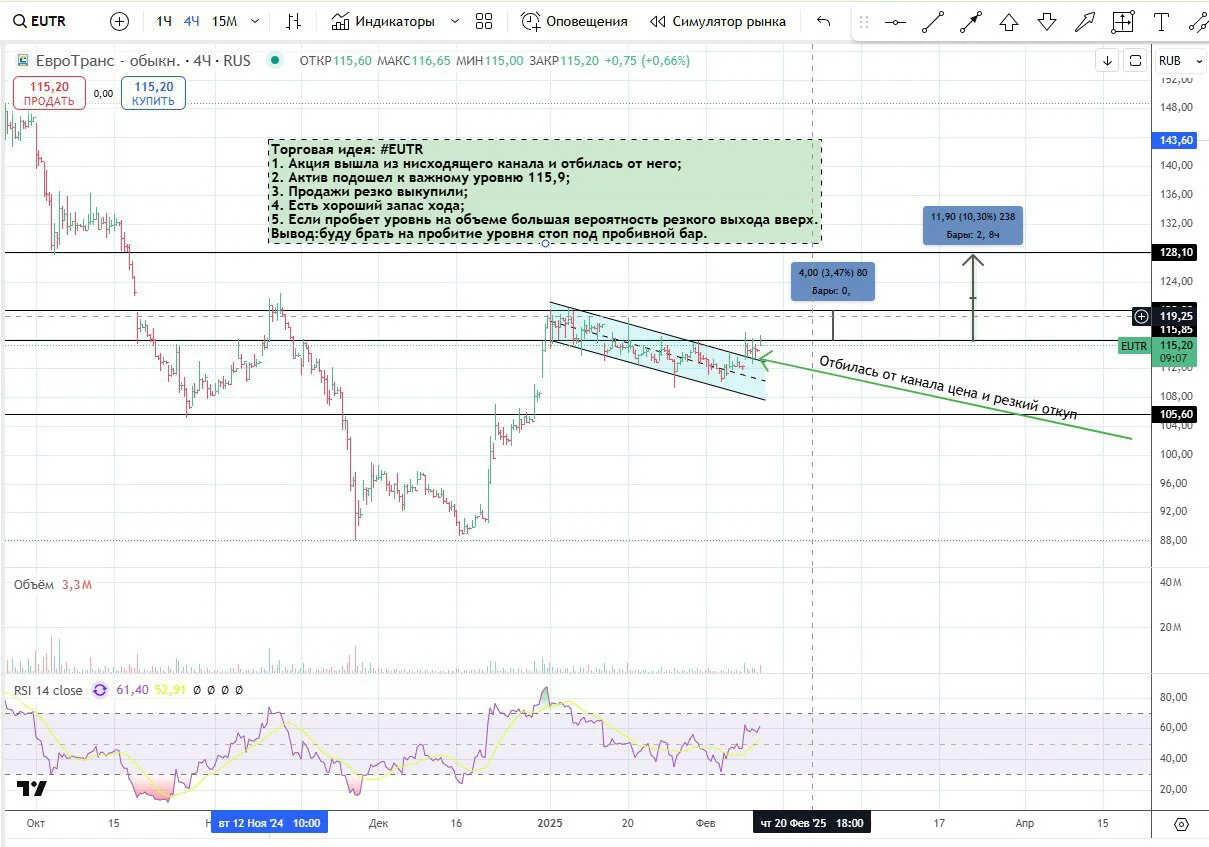The width and height of the screenshot is (1209, 847).
Task: Select the diagonal arrow drawing tool
Action: [x=1085, y=21]
